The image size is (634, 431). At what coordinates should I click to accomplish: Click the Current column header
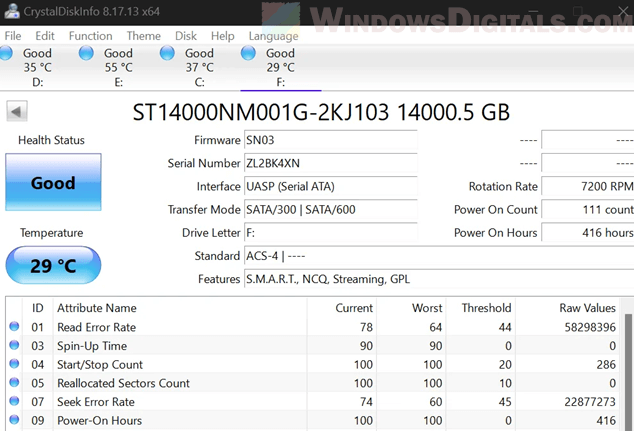342,308
